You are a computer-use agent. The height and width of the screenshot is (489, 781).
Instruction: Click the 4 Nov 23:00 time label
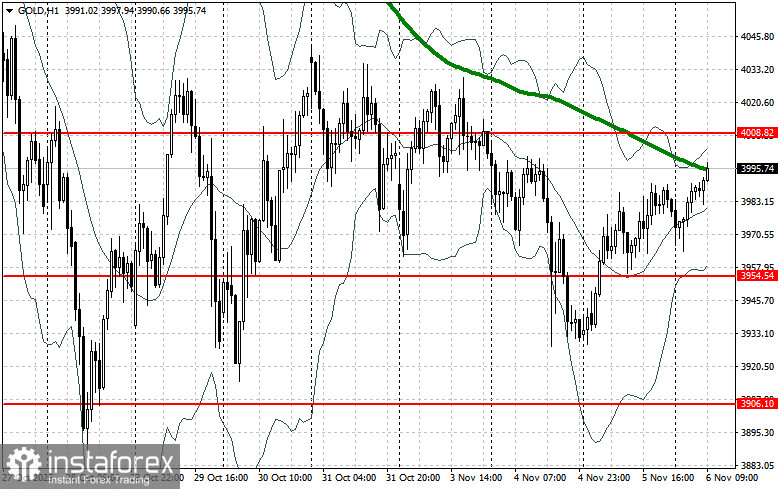[x=604, y=478]
